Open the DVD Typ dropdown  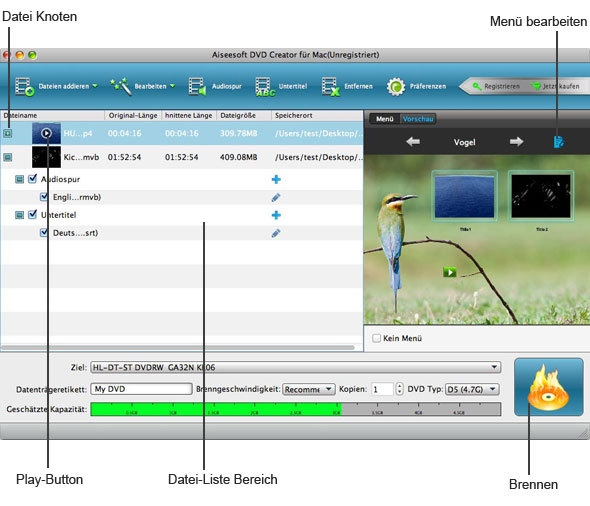click(x=472, y=389)
